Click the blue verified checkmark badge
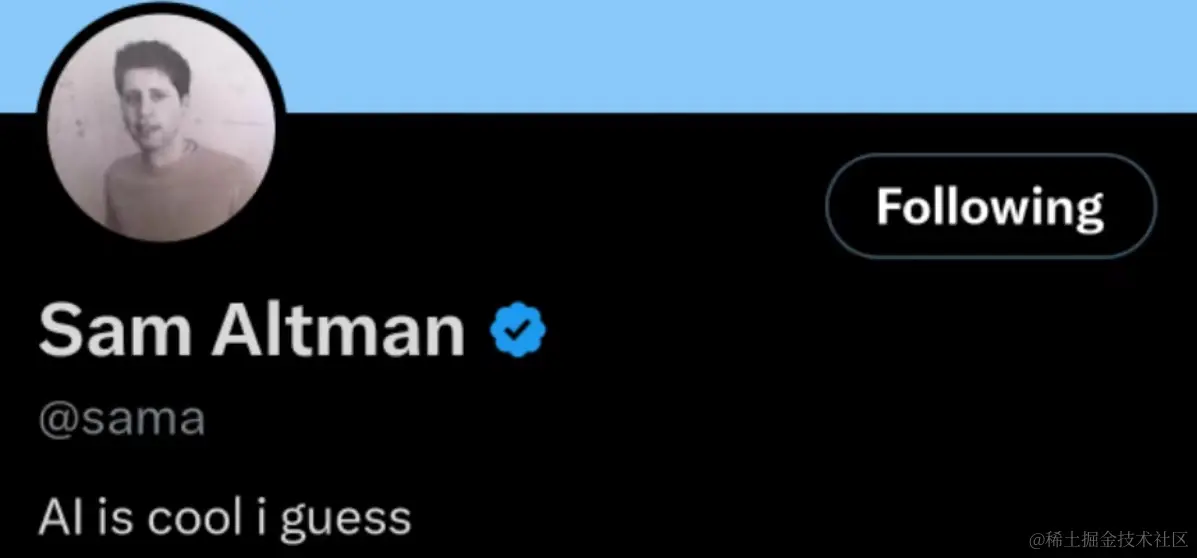The height and width of the screenshot is (558, 1197). (519, 333)
